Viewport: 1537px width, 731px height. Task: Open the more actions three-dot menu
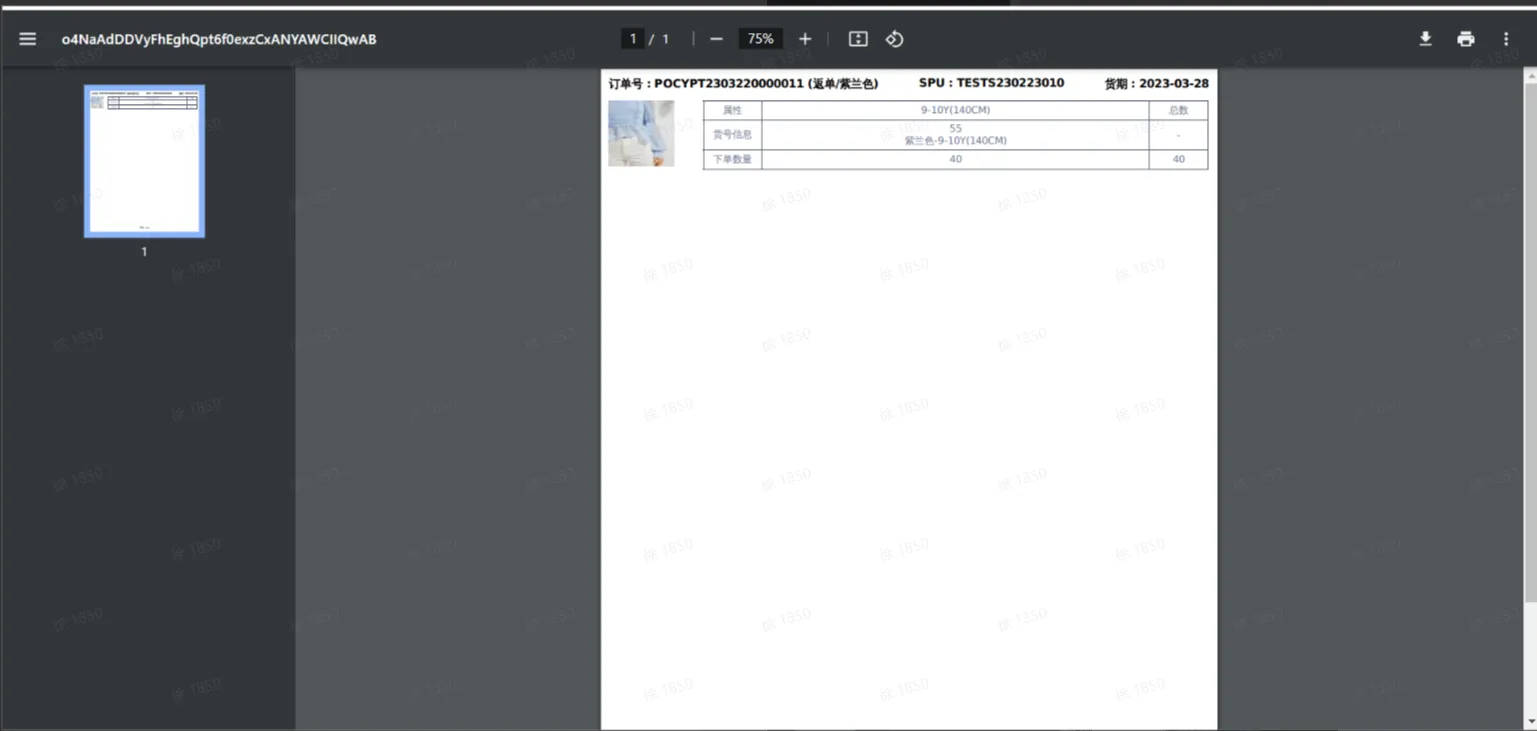[1506, 39]
